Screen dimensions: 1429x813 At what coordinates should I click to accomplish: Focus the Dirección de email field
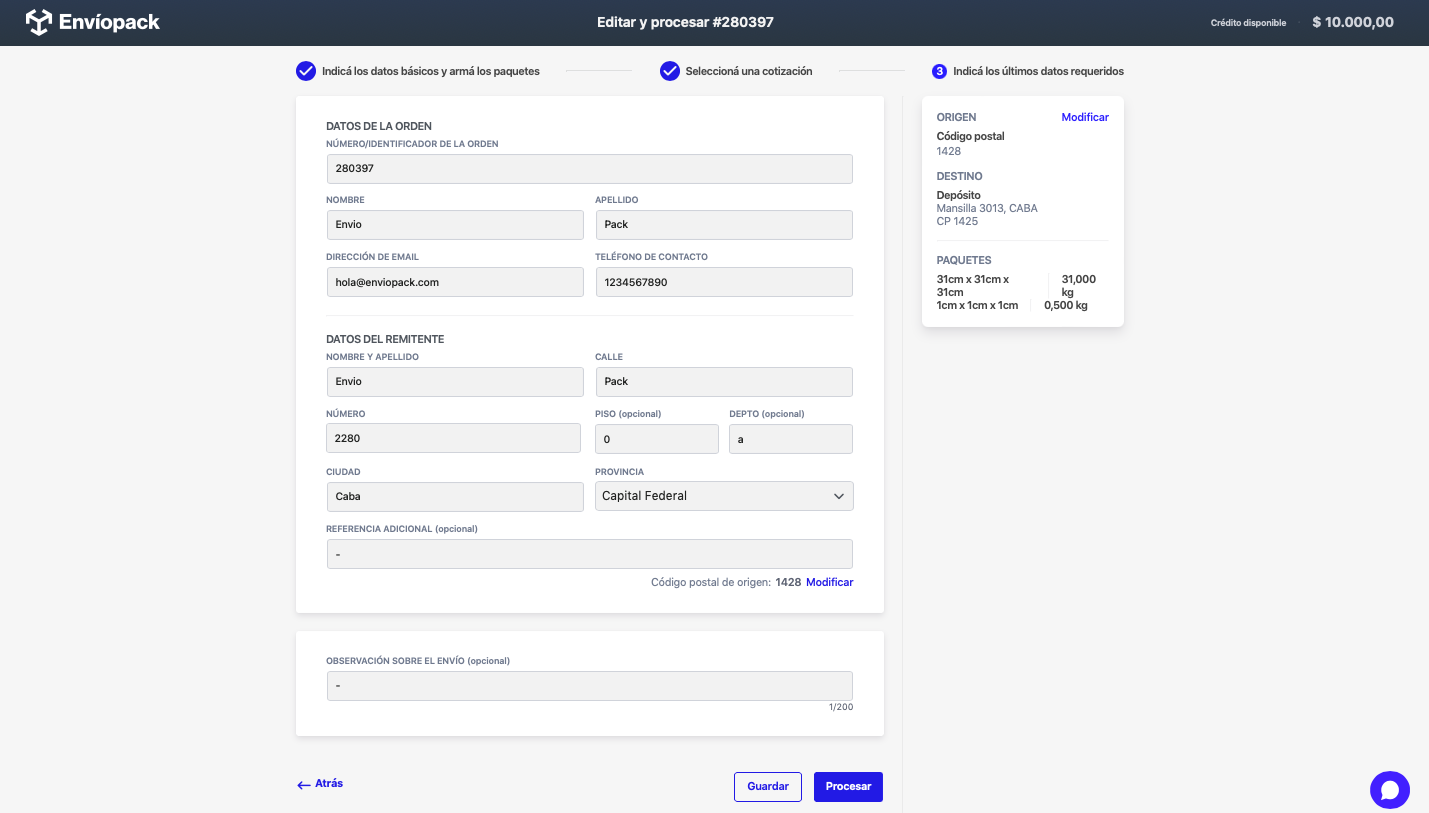(x=455, y=282)
